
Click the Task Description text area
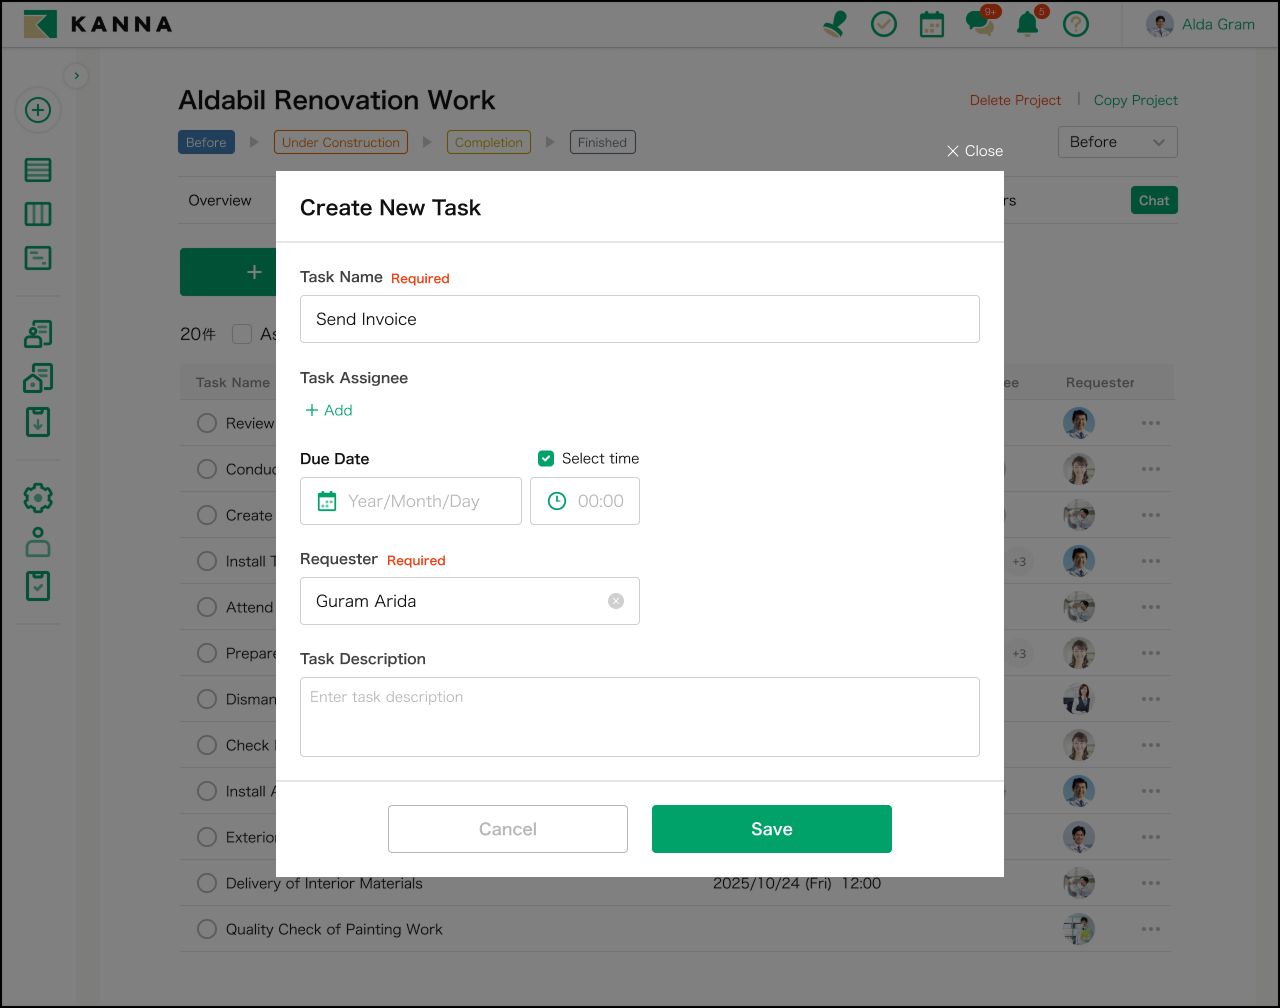[639, 717]
